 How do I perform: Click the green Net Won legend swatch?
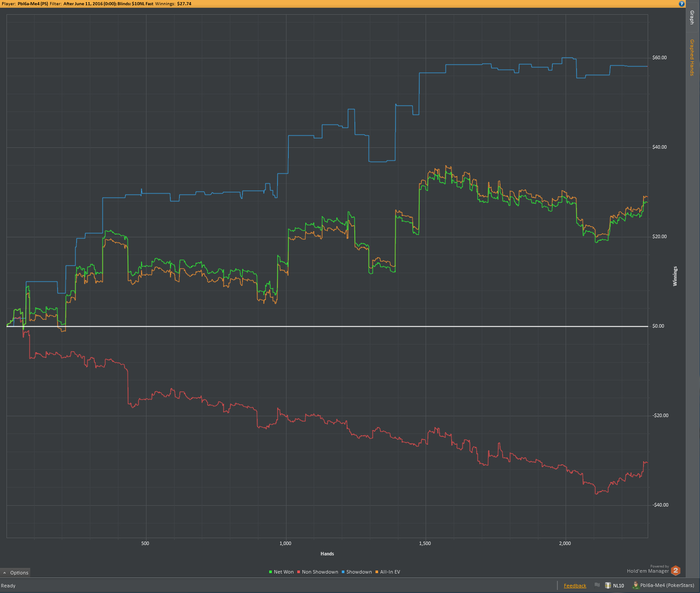[271, 572]
